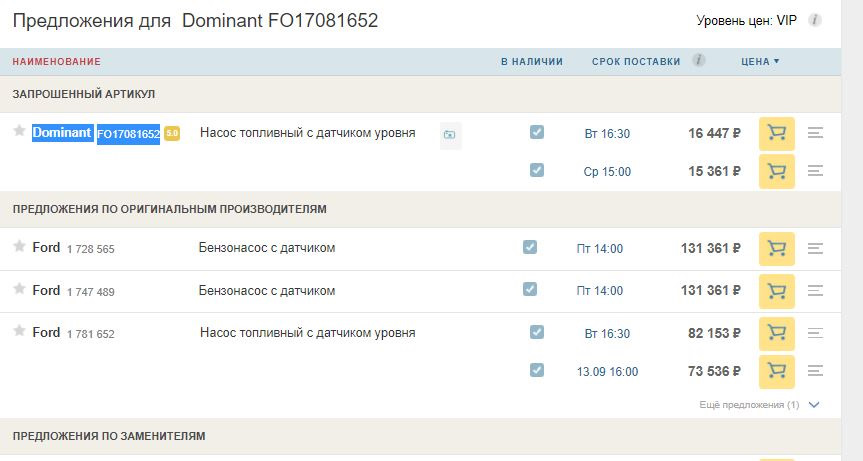Open the Ford 1 781 652 article link

(90, 334)
